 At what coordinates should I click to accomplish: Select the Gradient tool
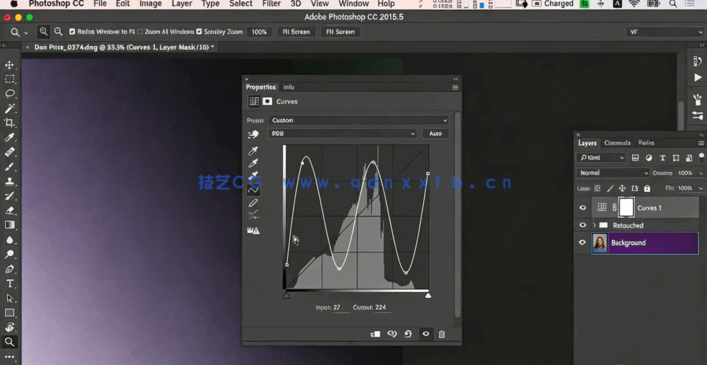click(9, 225)
